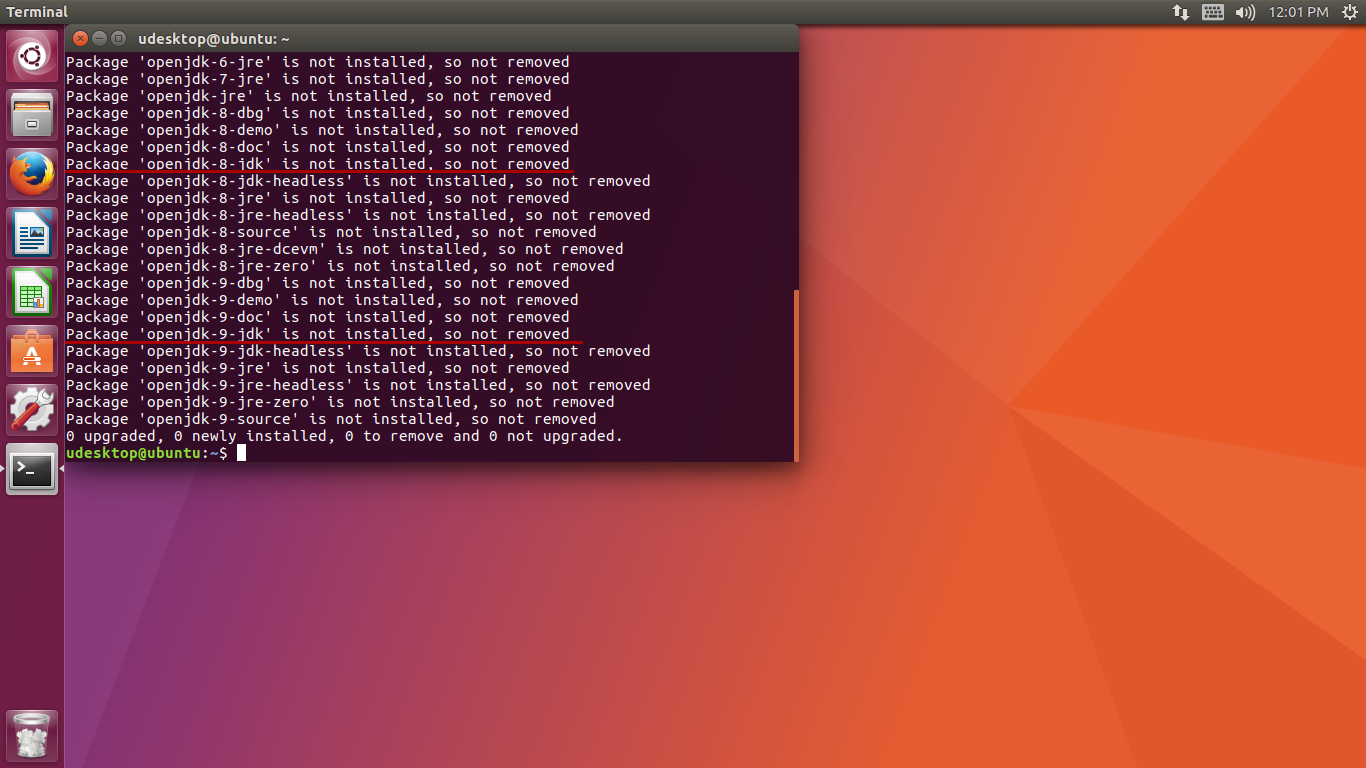Open Ubuntu Software center icon
1366x768 pixels.
[x=32, y=351]
